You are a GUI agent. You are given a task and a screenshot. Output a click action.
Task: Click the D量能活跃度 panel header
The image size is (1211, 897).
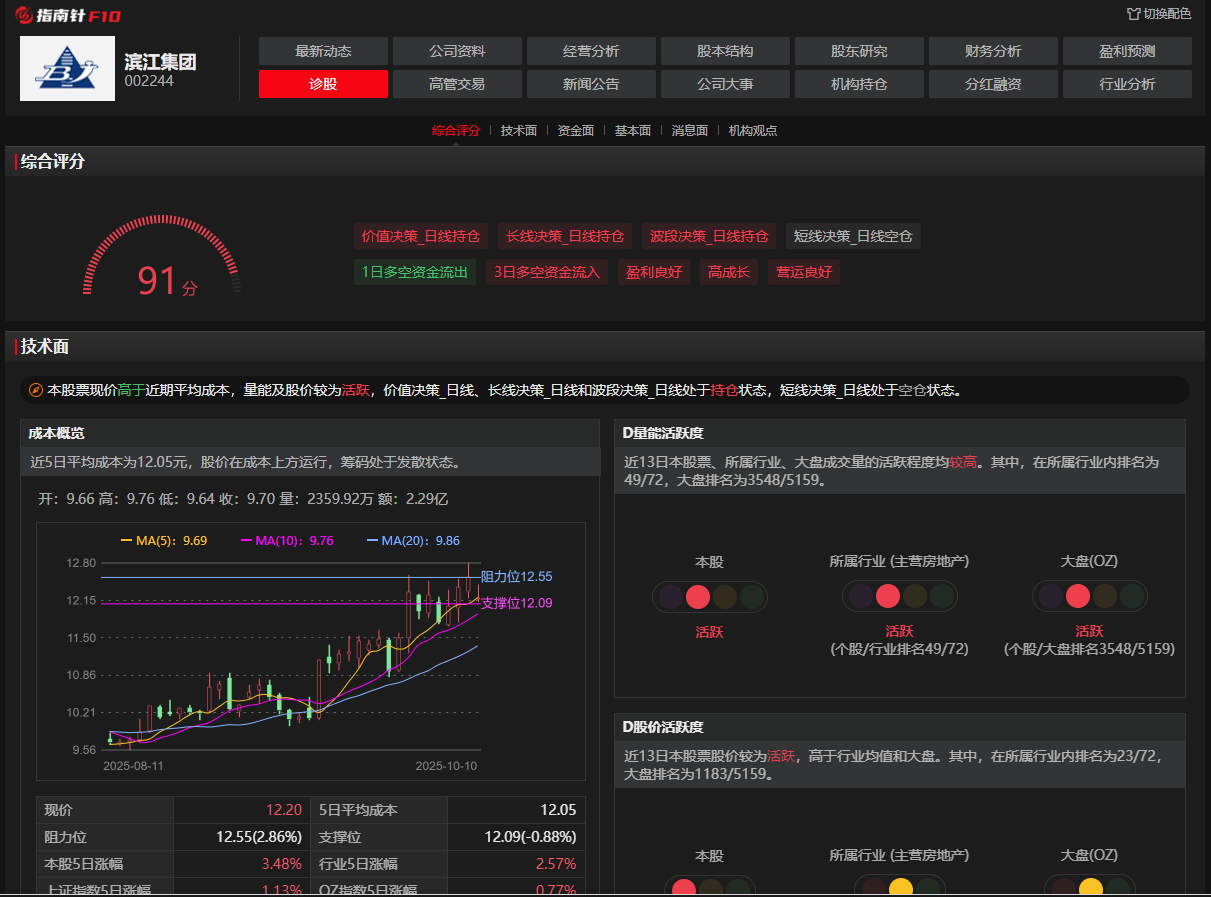pyautogui.click(x=900, y=433)
